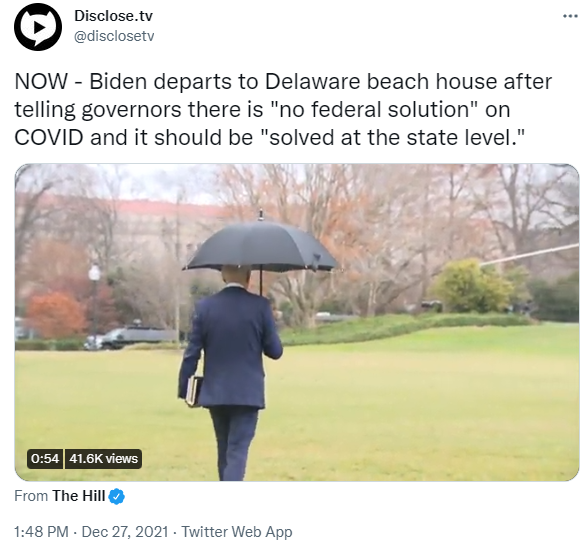Viewport: 588px width, 555px height.
Task: Click the 0:54 video duration badge
Action: coord(45,459)
